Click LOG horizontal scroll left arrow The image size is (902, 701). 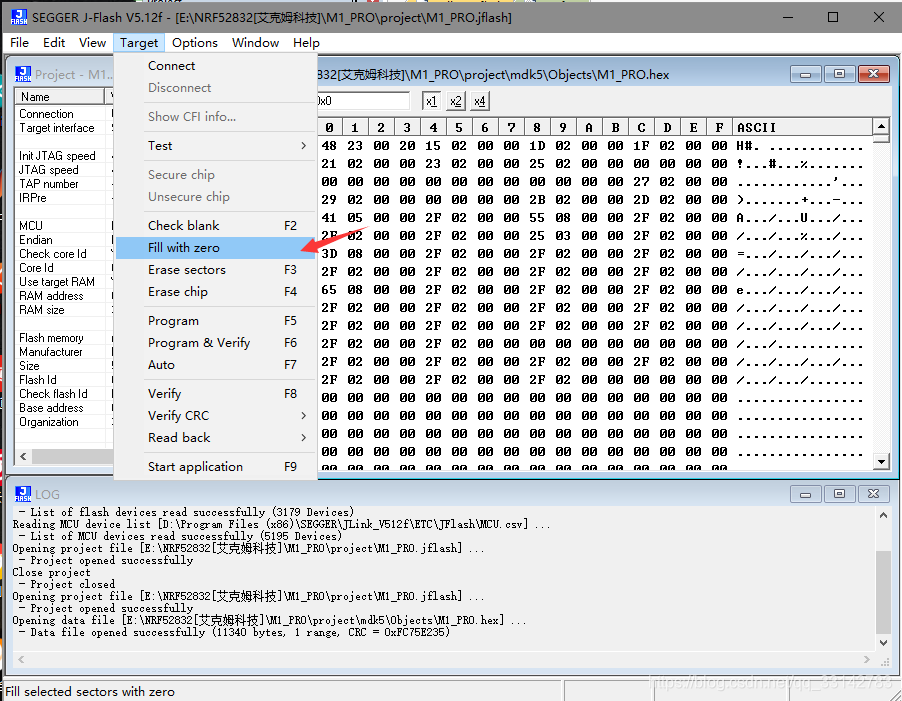(x=21, y=660)
